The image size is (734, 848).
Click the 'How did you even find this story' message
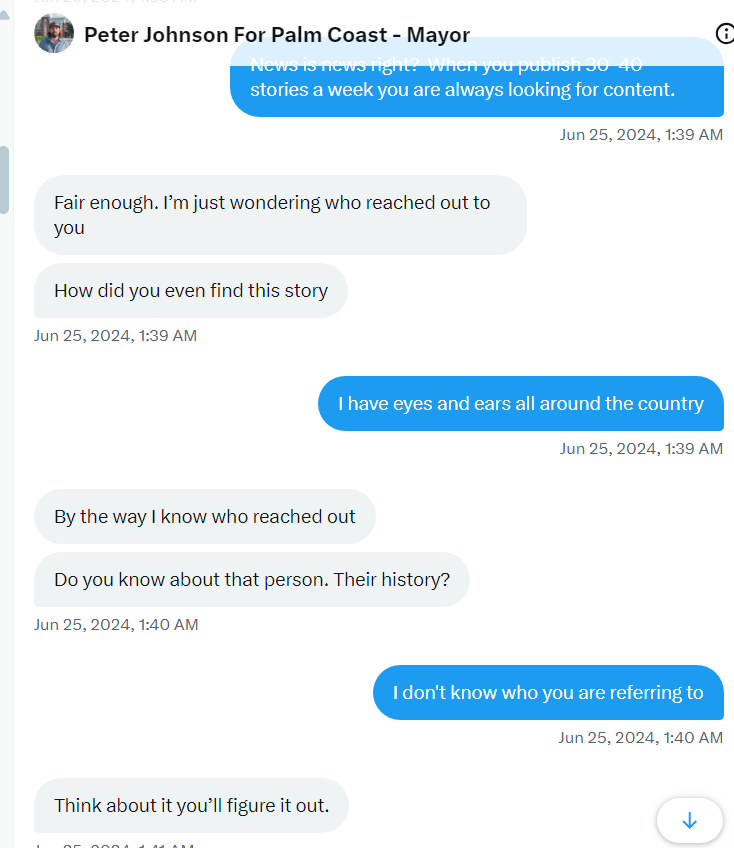coord(191,291)
